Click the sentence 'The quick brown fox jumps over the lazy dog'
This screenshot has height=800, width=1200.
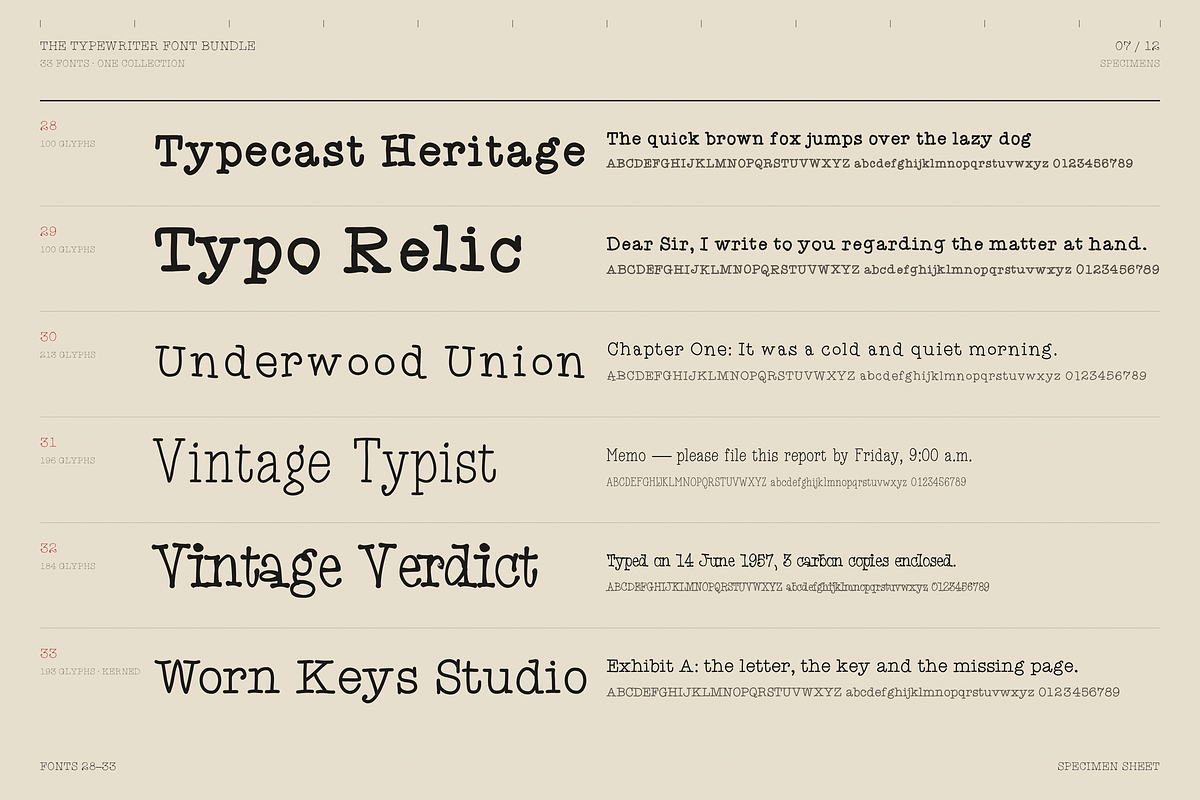click(x=819, y=140)
